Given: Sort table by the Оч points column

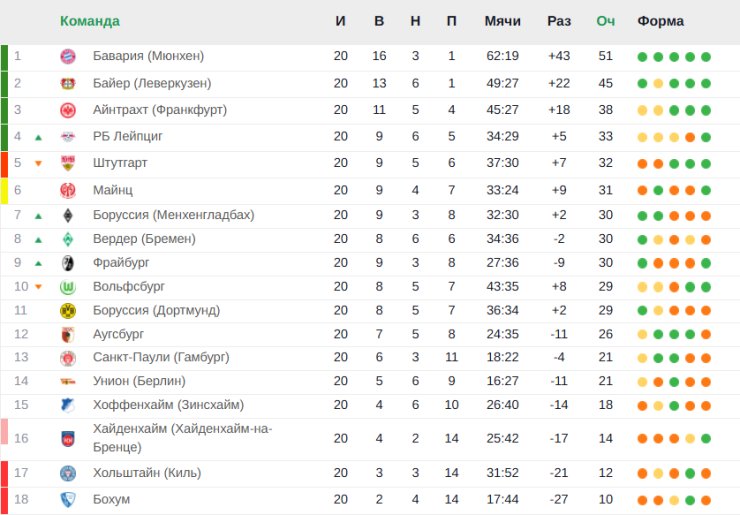Looking at the screenshot, I should click(605, 21).
